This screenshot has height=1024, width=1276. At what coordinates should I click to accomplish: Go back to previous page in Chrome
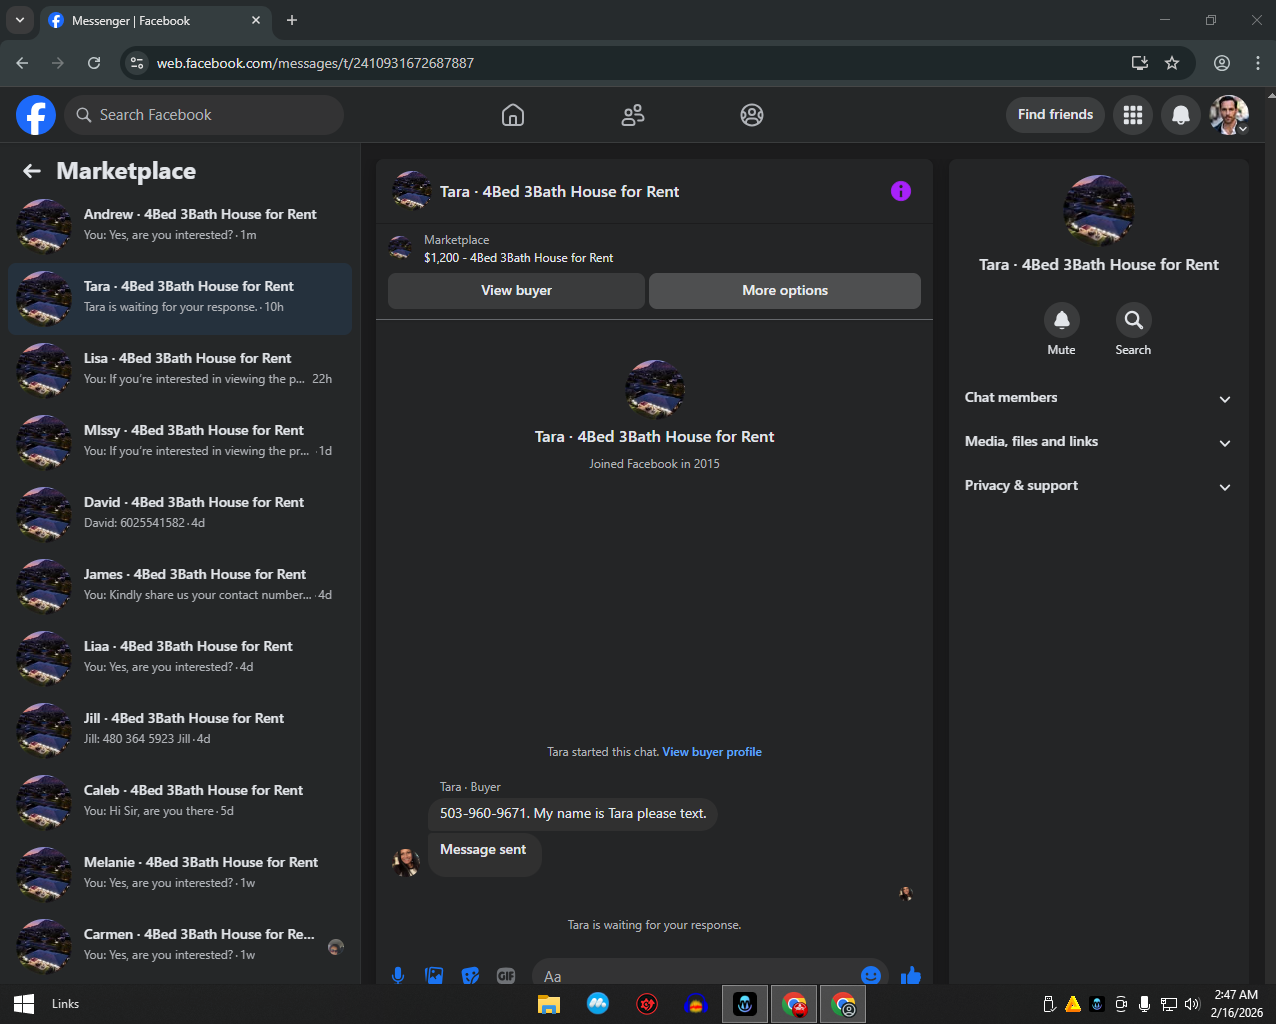[22, 63]
